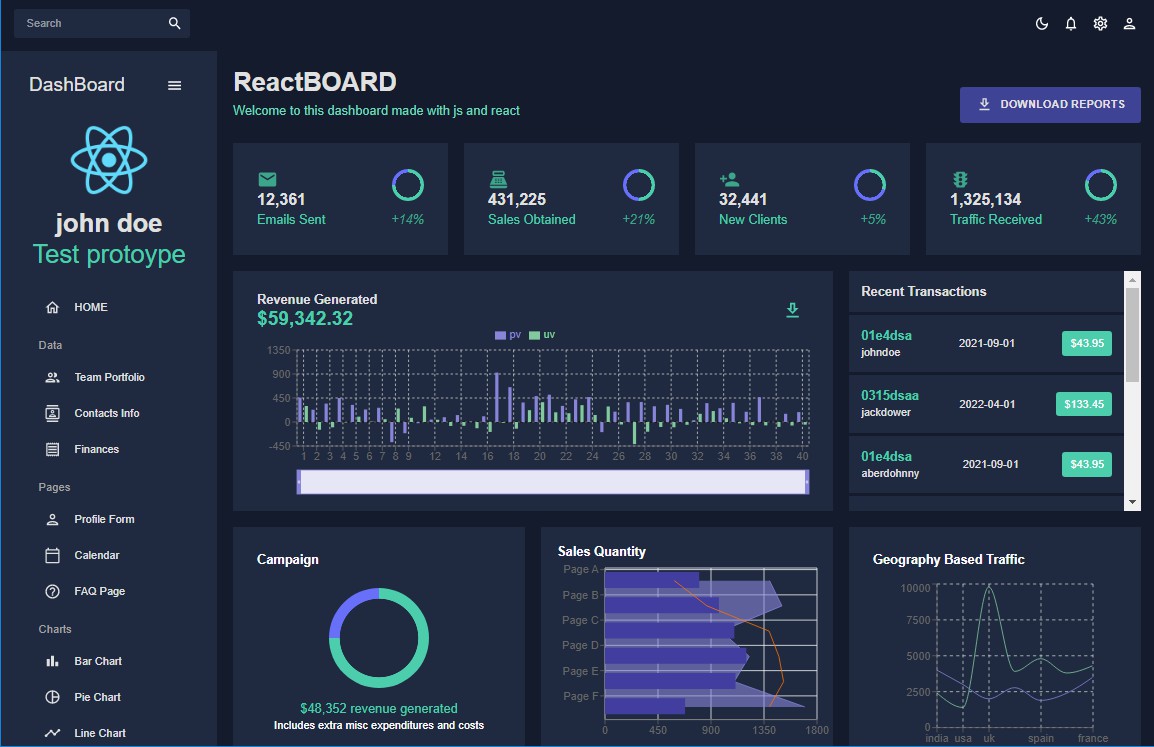Viewport: 1154px width, 747px height.
Task: Open the settings gear icon
Action: (1100, 23)
